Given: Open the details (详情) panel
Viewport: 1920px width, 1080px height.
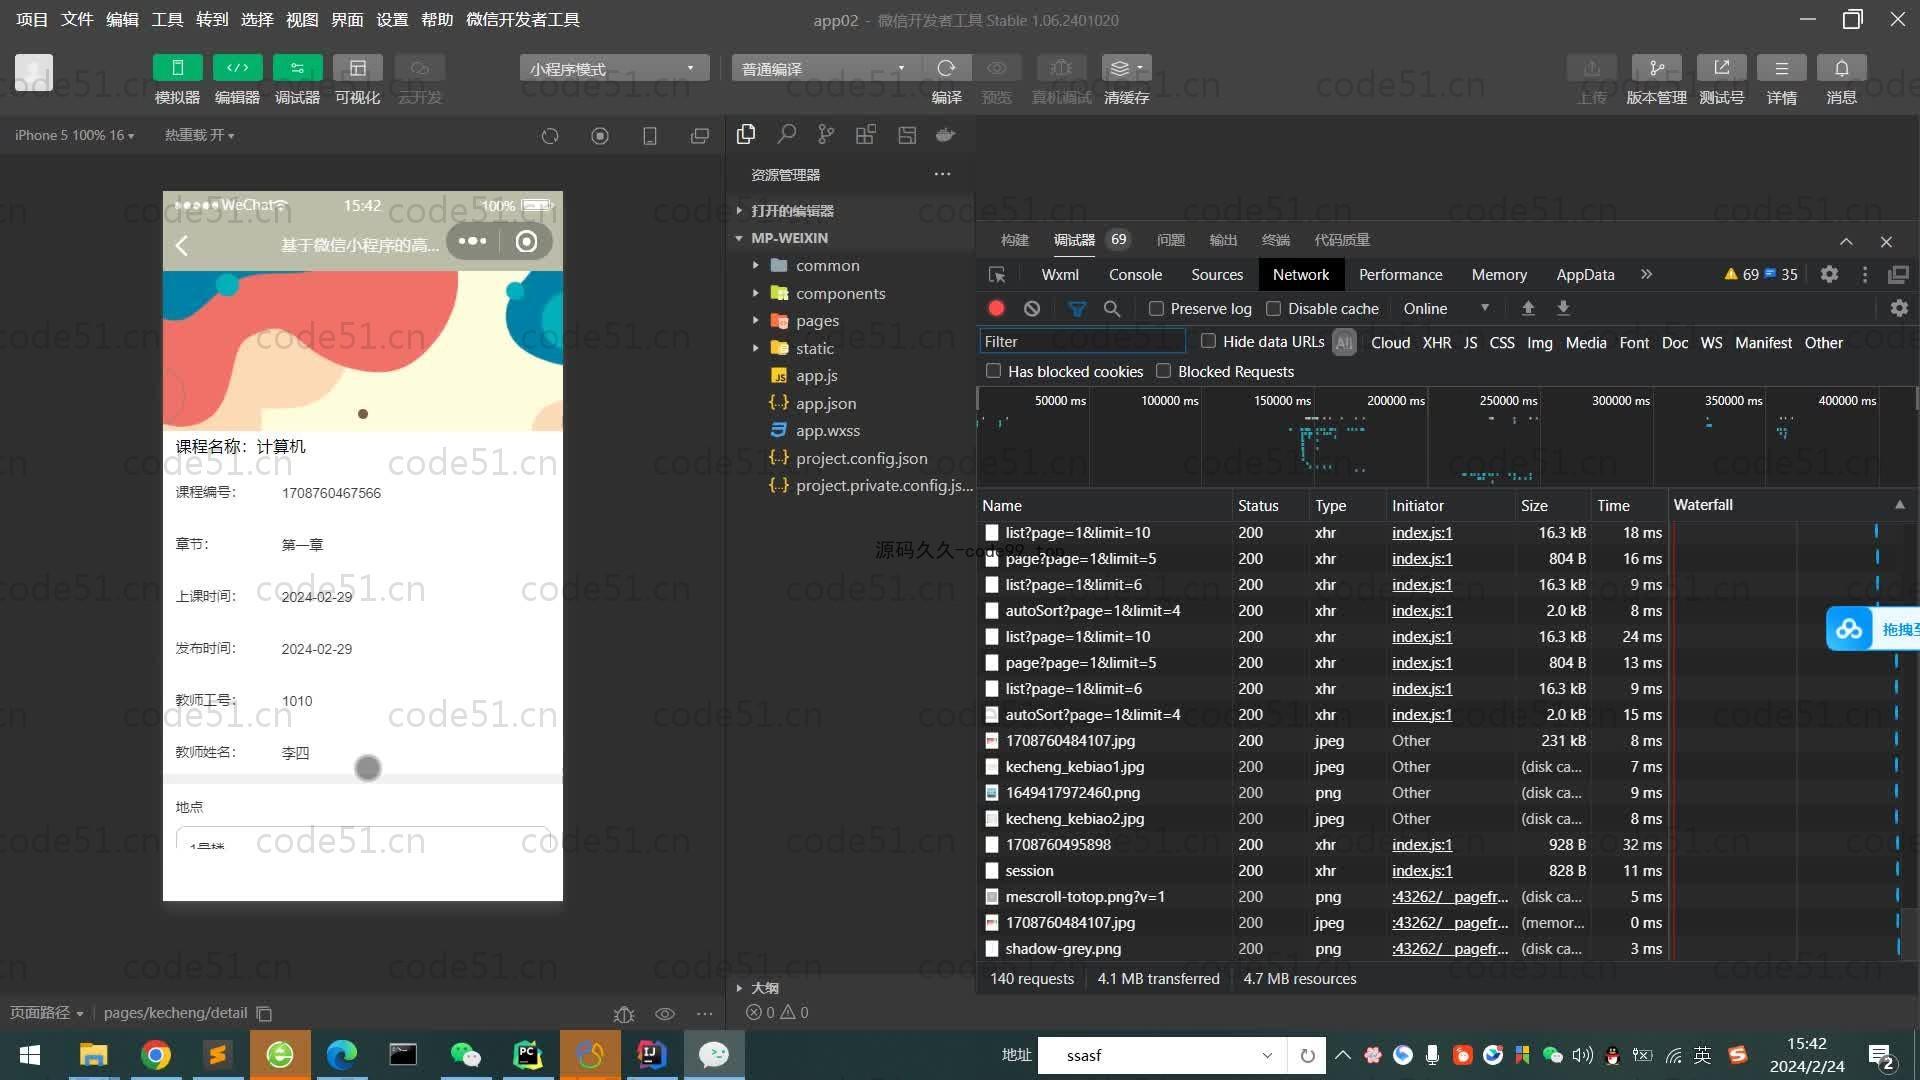Looking at the screenshot, I should [x=1781, y=68].
